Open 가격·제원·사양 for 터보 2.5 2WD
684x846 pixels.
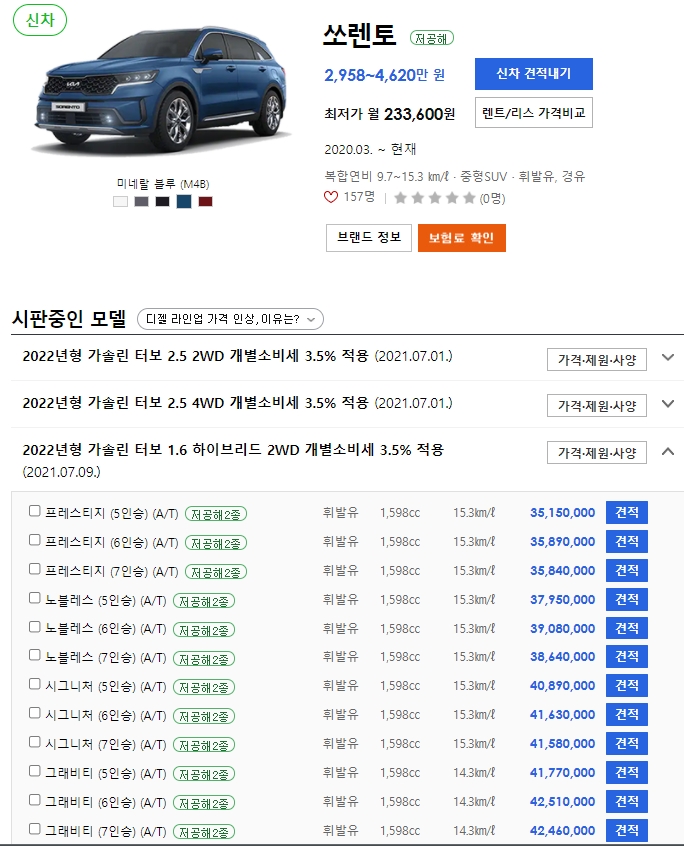[x=597, y=359]
